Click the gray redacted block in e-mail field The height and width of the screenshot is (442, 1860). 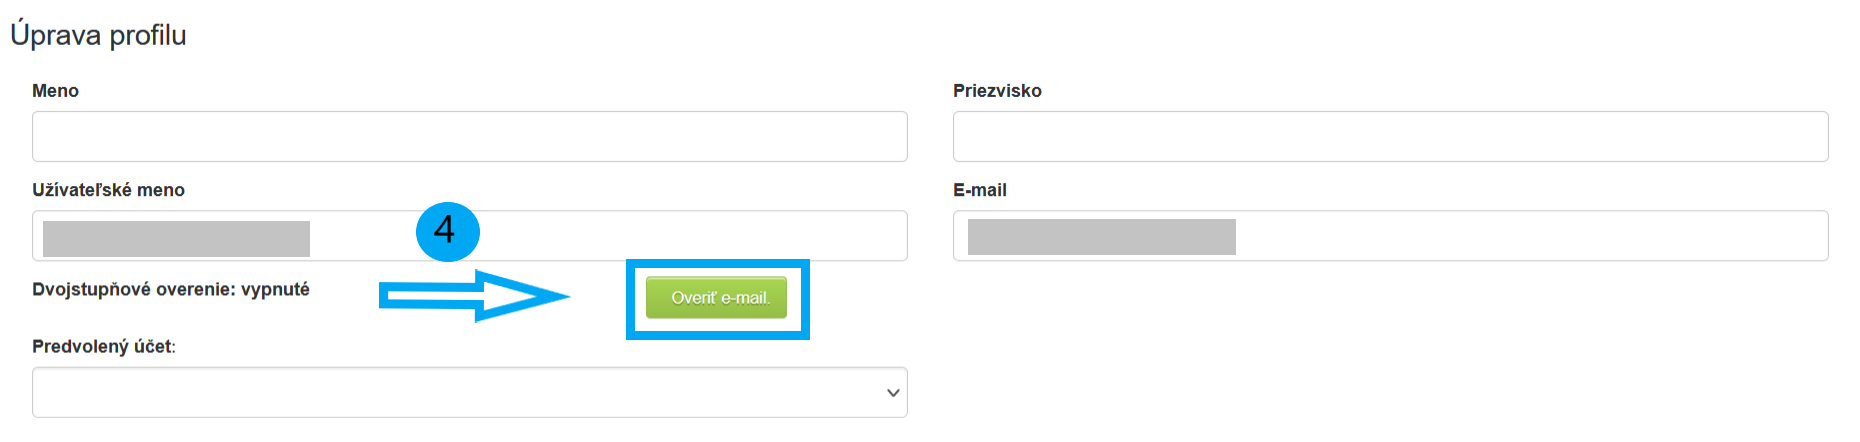1101,237
